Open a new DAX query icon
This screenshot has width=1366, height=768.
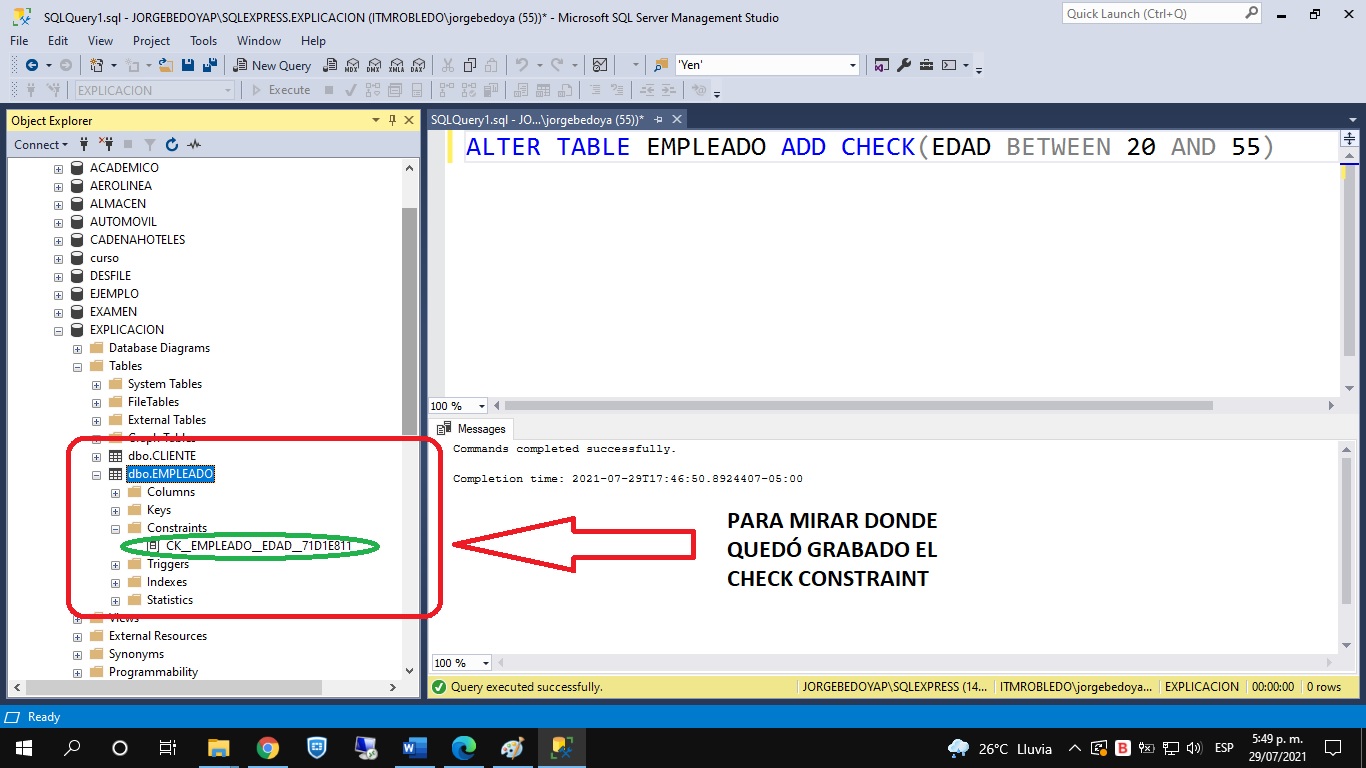[x=417, y=65]
